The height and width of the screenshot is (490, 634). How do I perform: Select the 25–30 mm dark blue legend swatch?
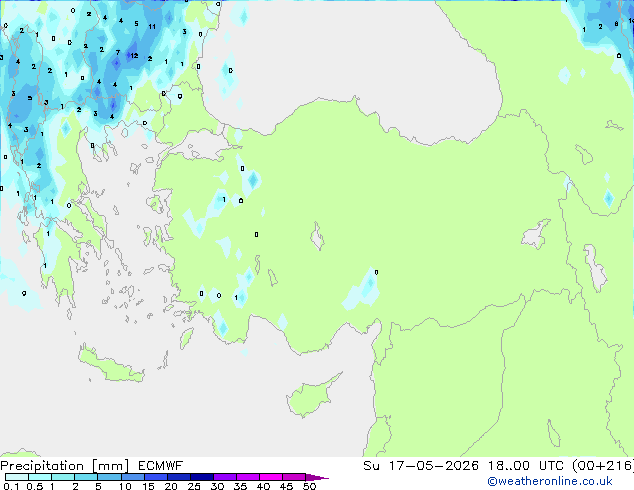tap(201, 477)
